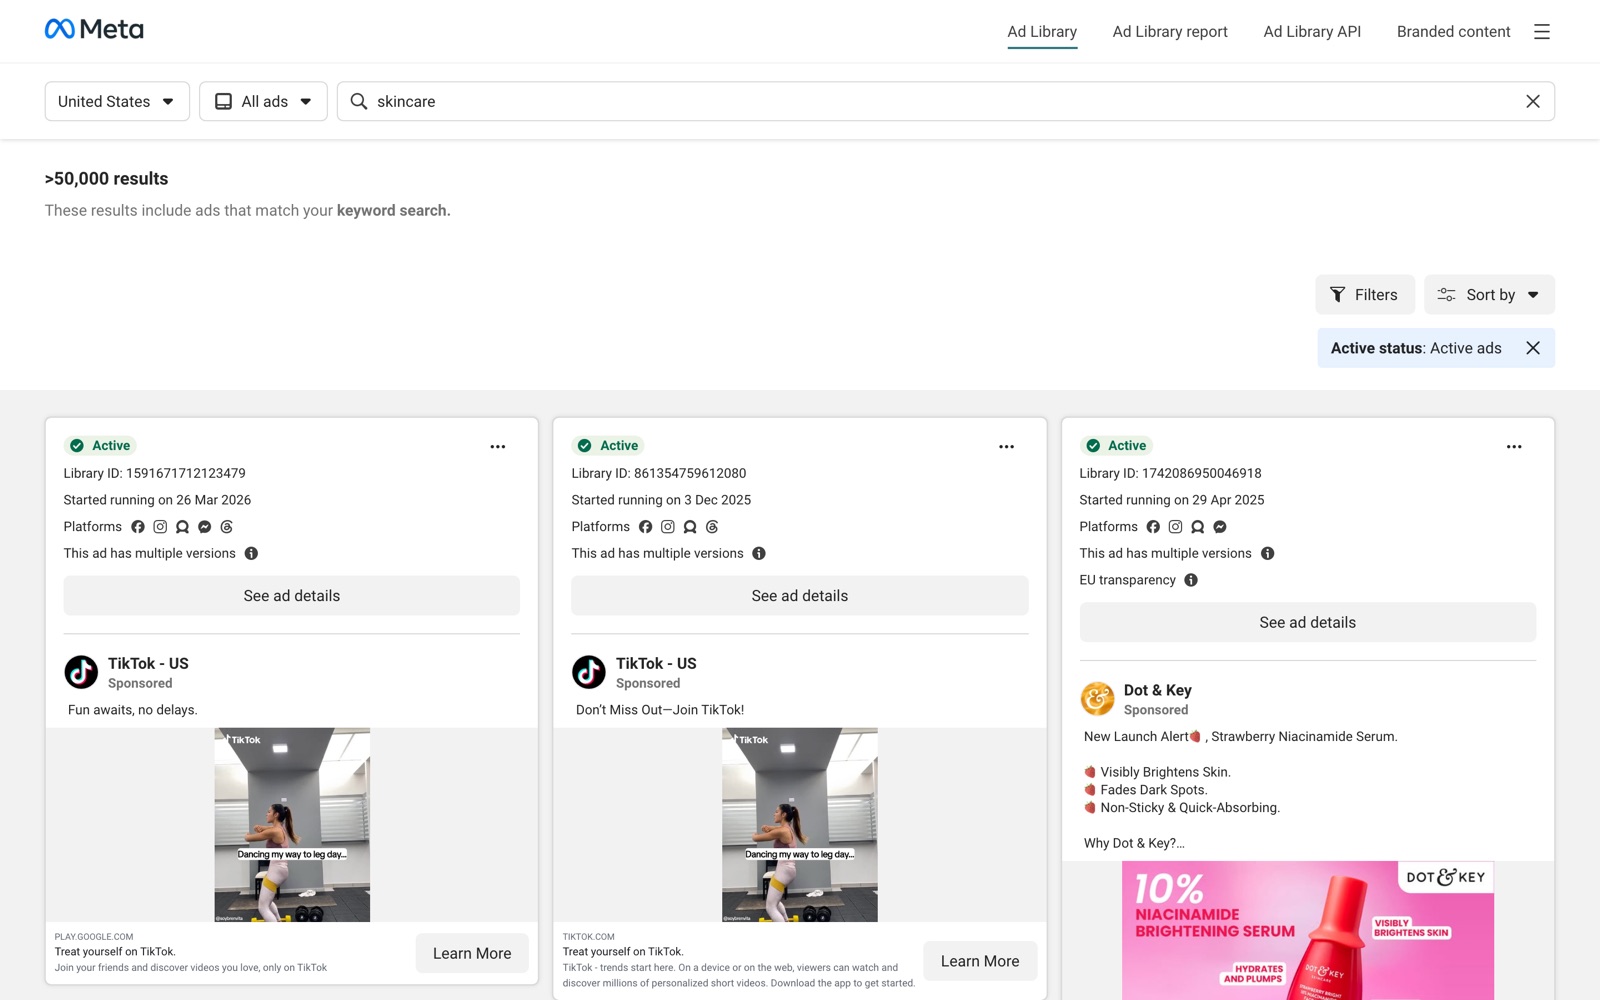Click into the skincare search field
1600x1000 pixels.
click(x=946, y=101)
